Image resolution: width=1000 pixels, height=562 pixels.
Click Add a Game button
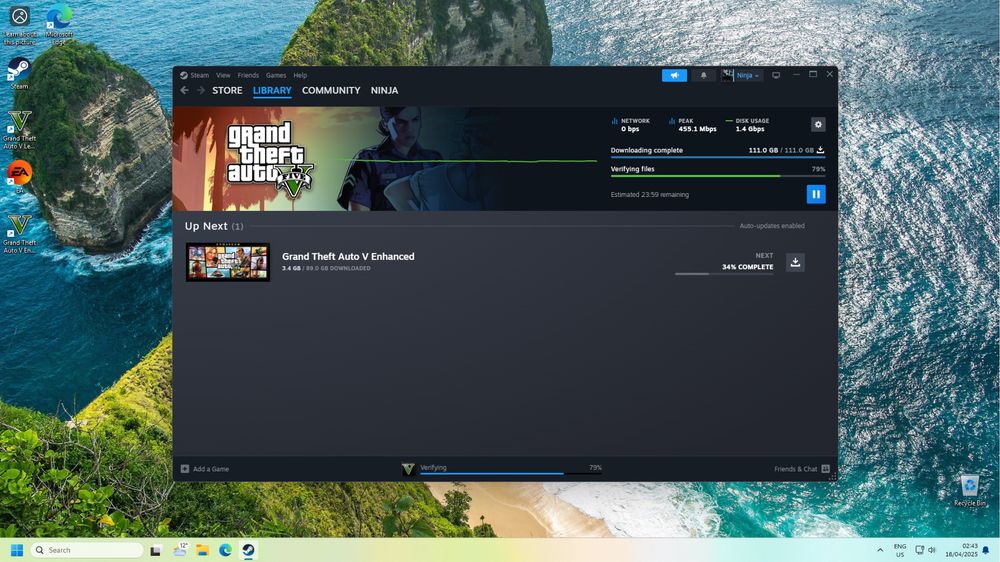205,469
